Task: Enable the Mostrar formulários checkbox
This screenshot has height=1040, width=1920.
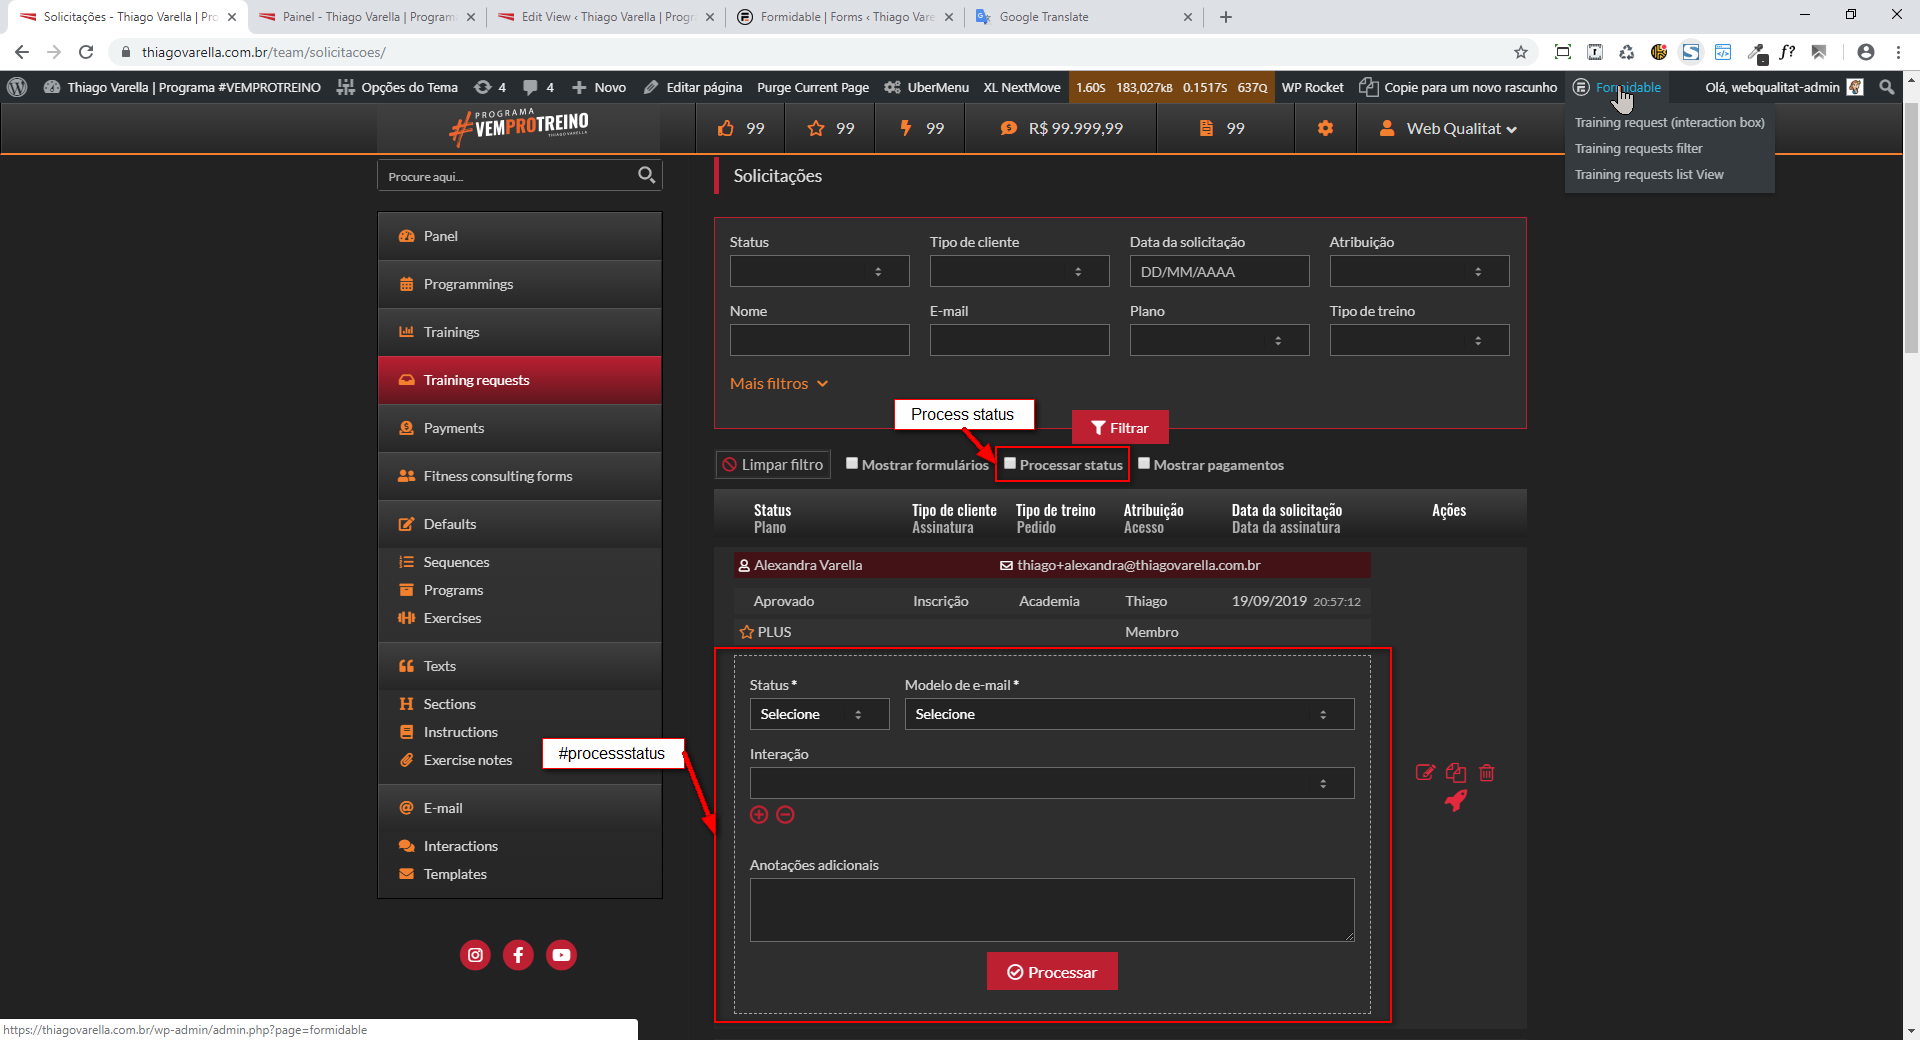Action: coord(852,464)
